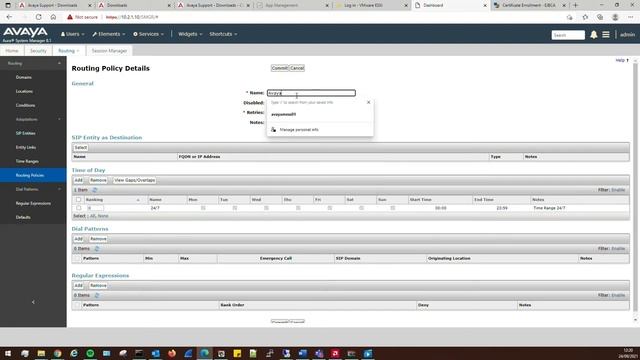Open the browser favorites star icon
Screen dimensions: 640x360
pyautogui.click(x=585, y=17)
